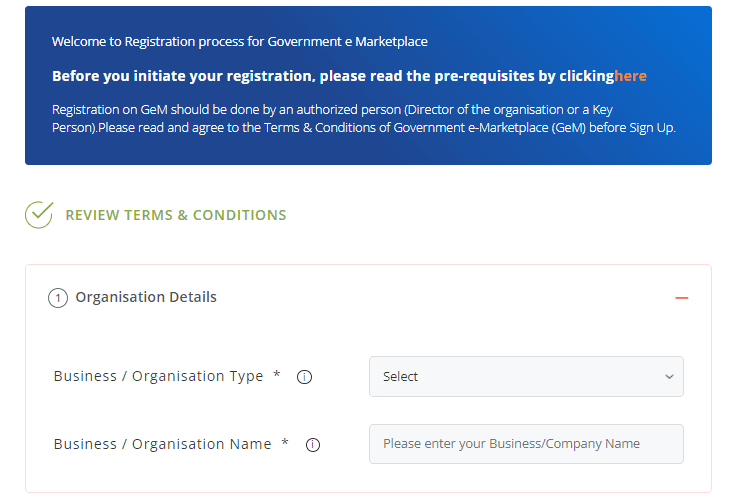Open the Business / Organisation Type Select dropdown

(526, 377)
